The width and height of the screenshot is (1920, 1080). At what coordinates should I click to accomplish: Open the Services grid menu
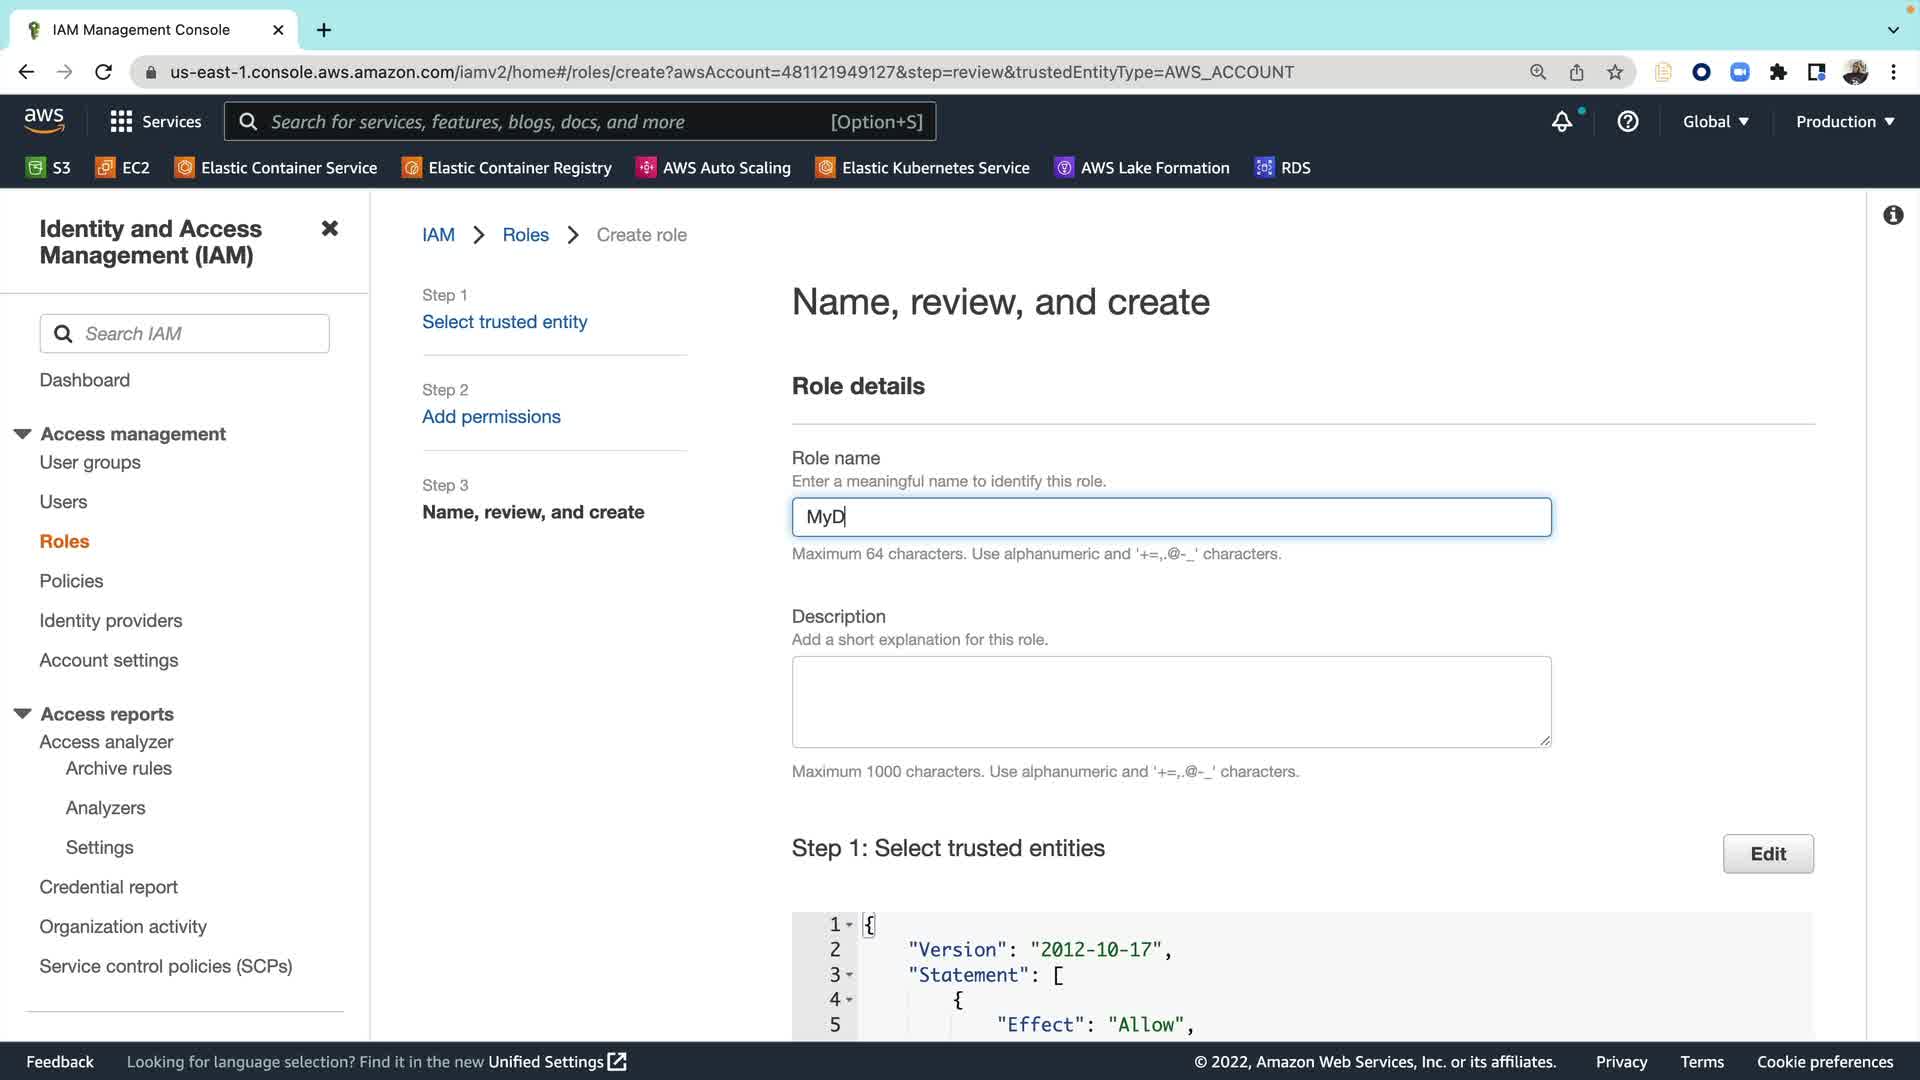pyautogui.click(x=155, y=121)
